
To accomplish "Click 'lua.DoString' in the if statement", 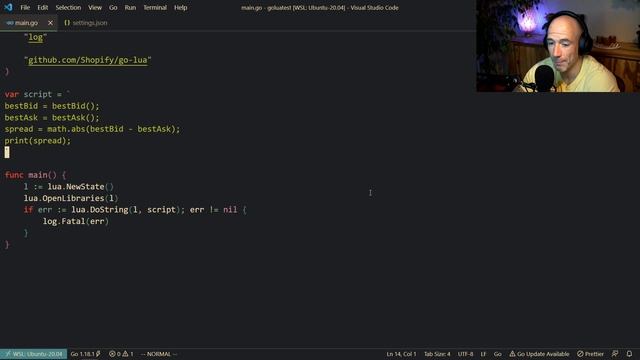I will (x=100, y=209).
